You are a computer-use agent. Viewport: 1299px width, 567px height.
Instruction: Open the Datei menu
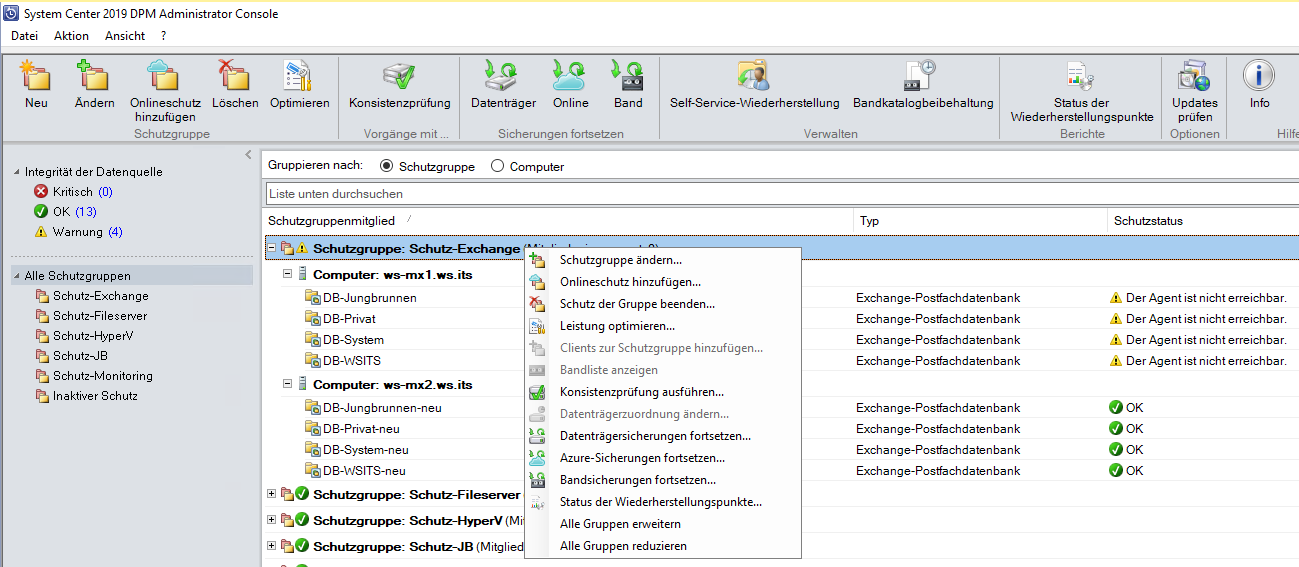(x=24, y=35)
